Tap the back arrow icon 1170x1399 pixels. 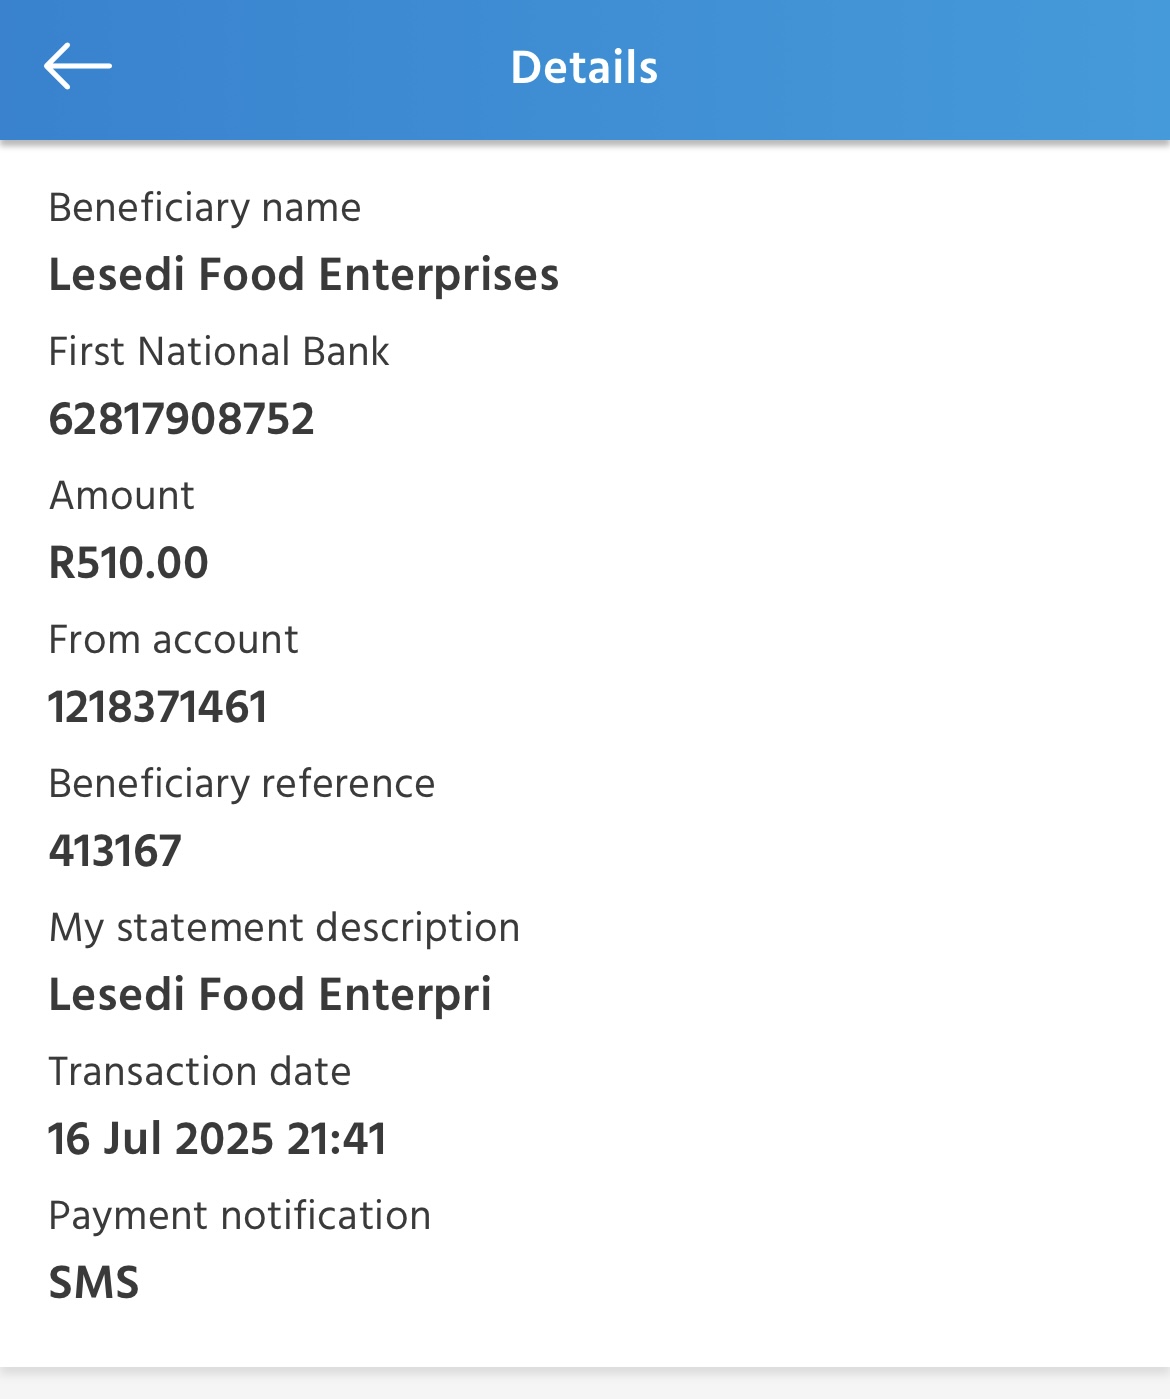[78, 67]
